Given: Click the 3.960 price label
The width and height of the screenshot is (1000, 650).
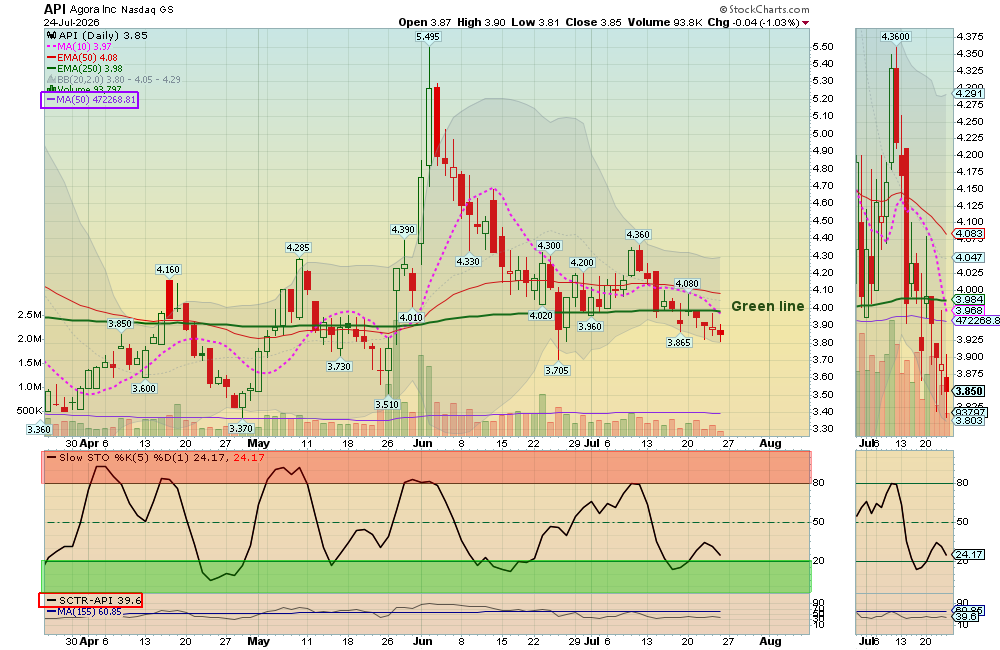Looking at the screenshot, I should click(590, 327).
